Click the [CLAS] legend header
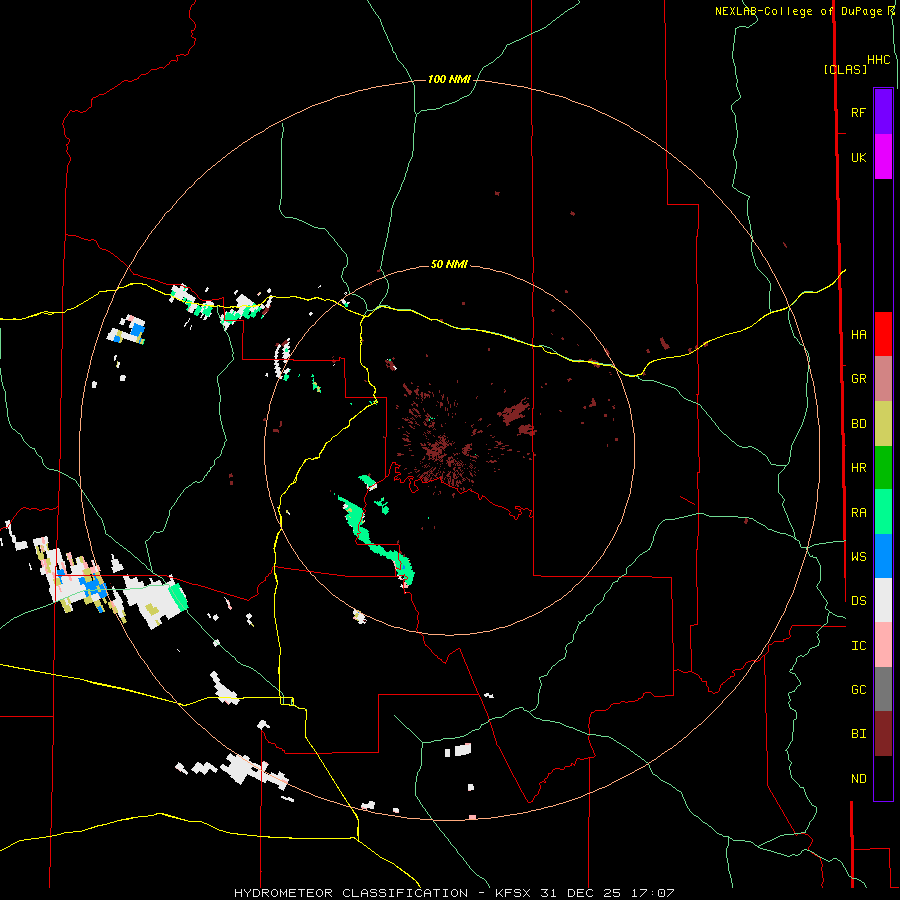The image size is (900, 900). click(x=845, y=69)
